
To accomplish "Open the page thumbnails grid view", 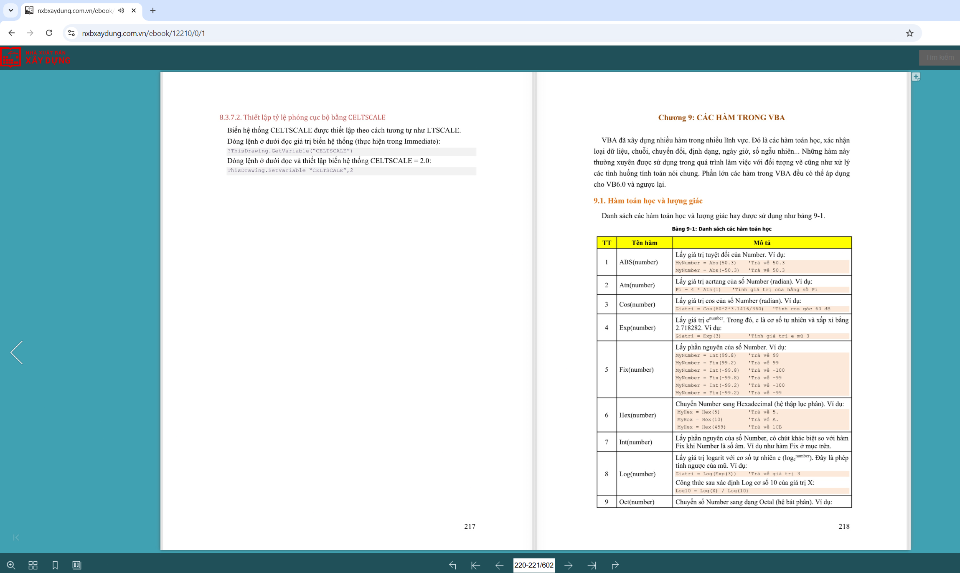I will [33, 565].
